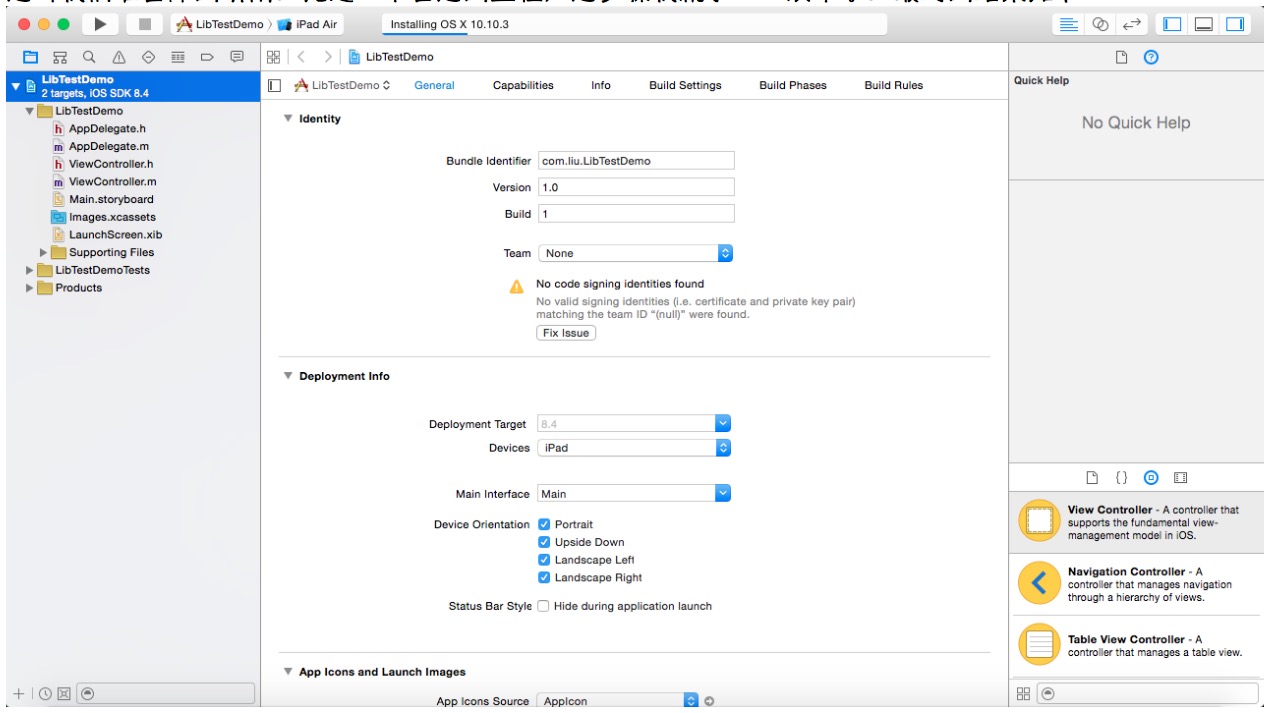Viewport: 1276px width, 713px height.
Task: Toggle the Utilities pane visibility button
Action: coord(1235,24)
